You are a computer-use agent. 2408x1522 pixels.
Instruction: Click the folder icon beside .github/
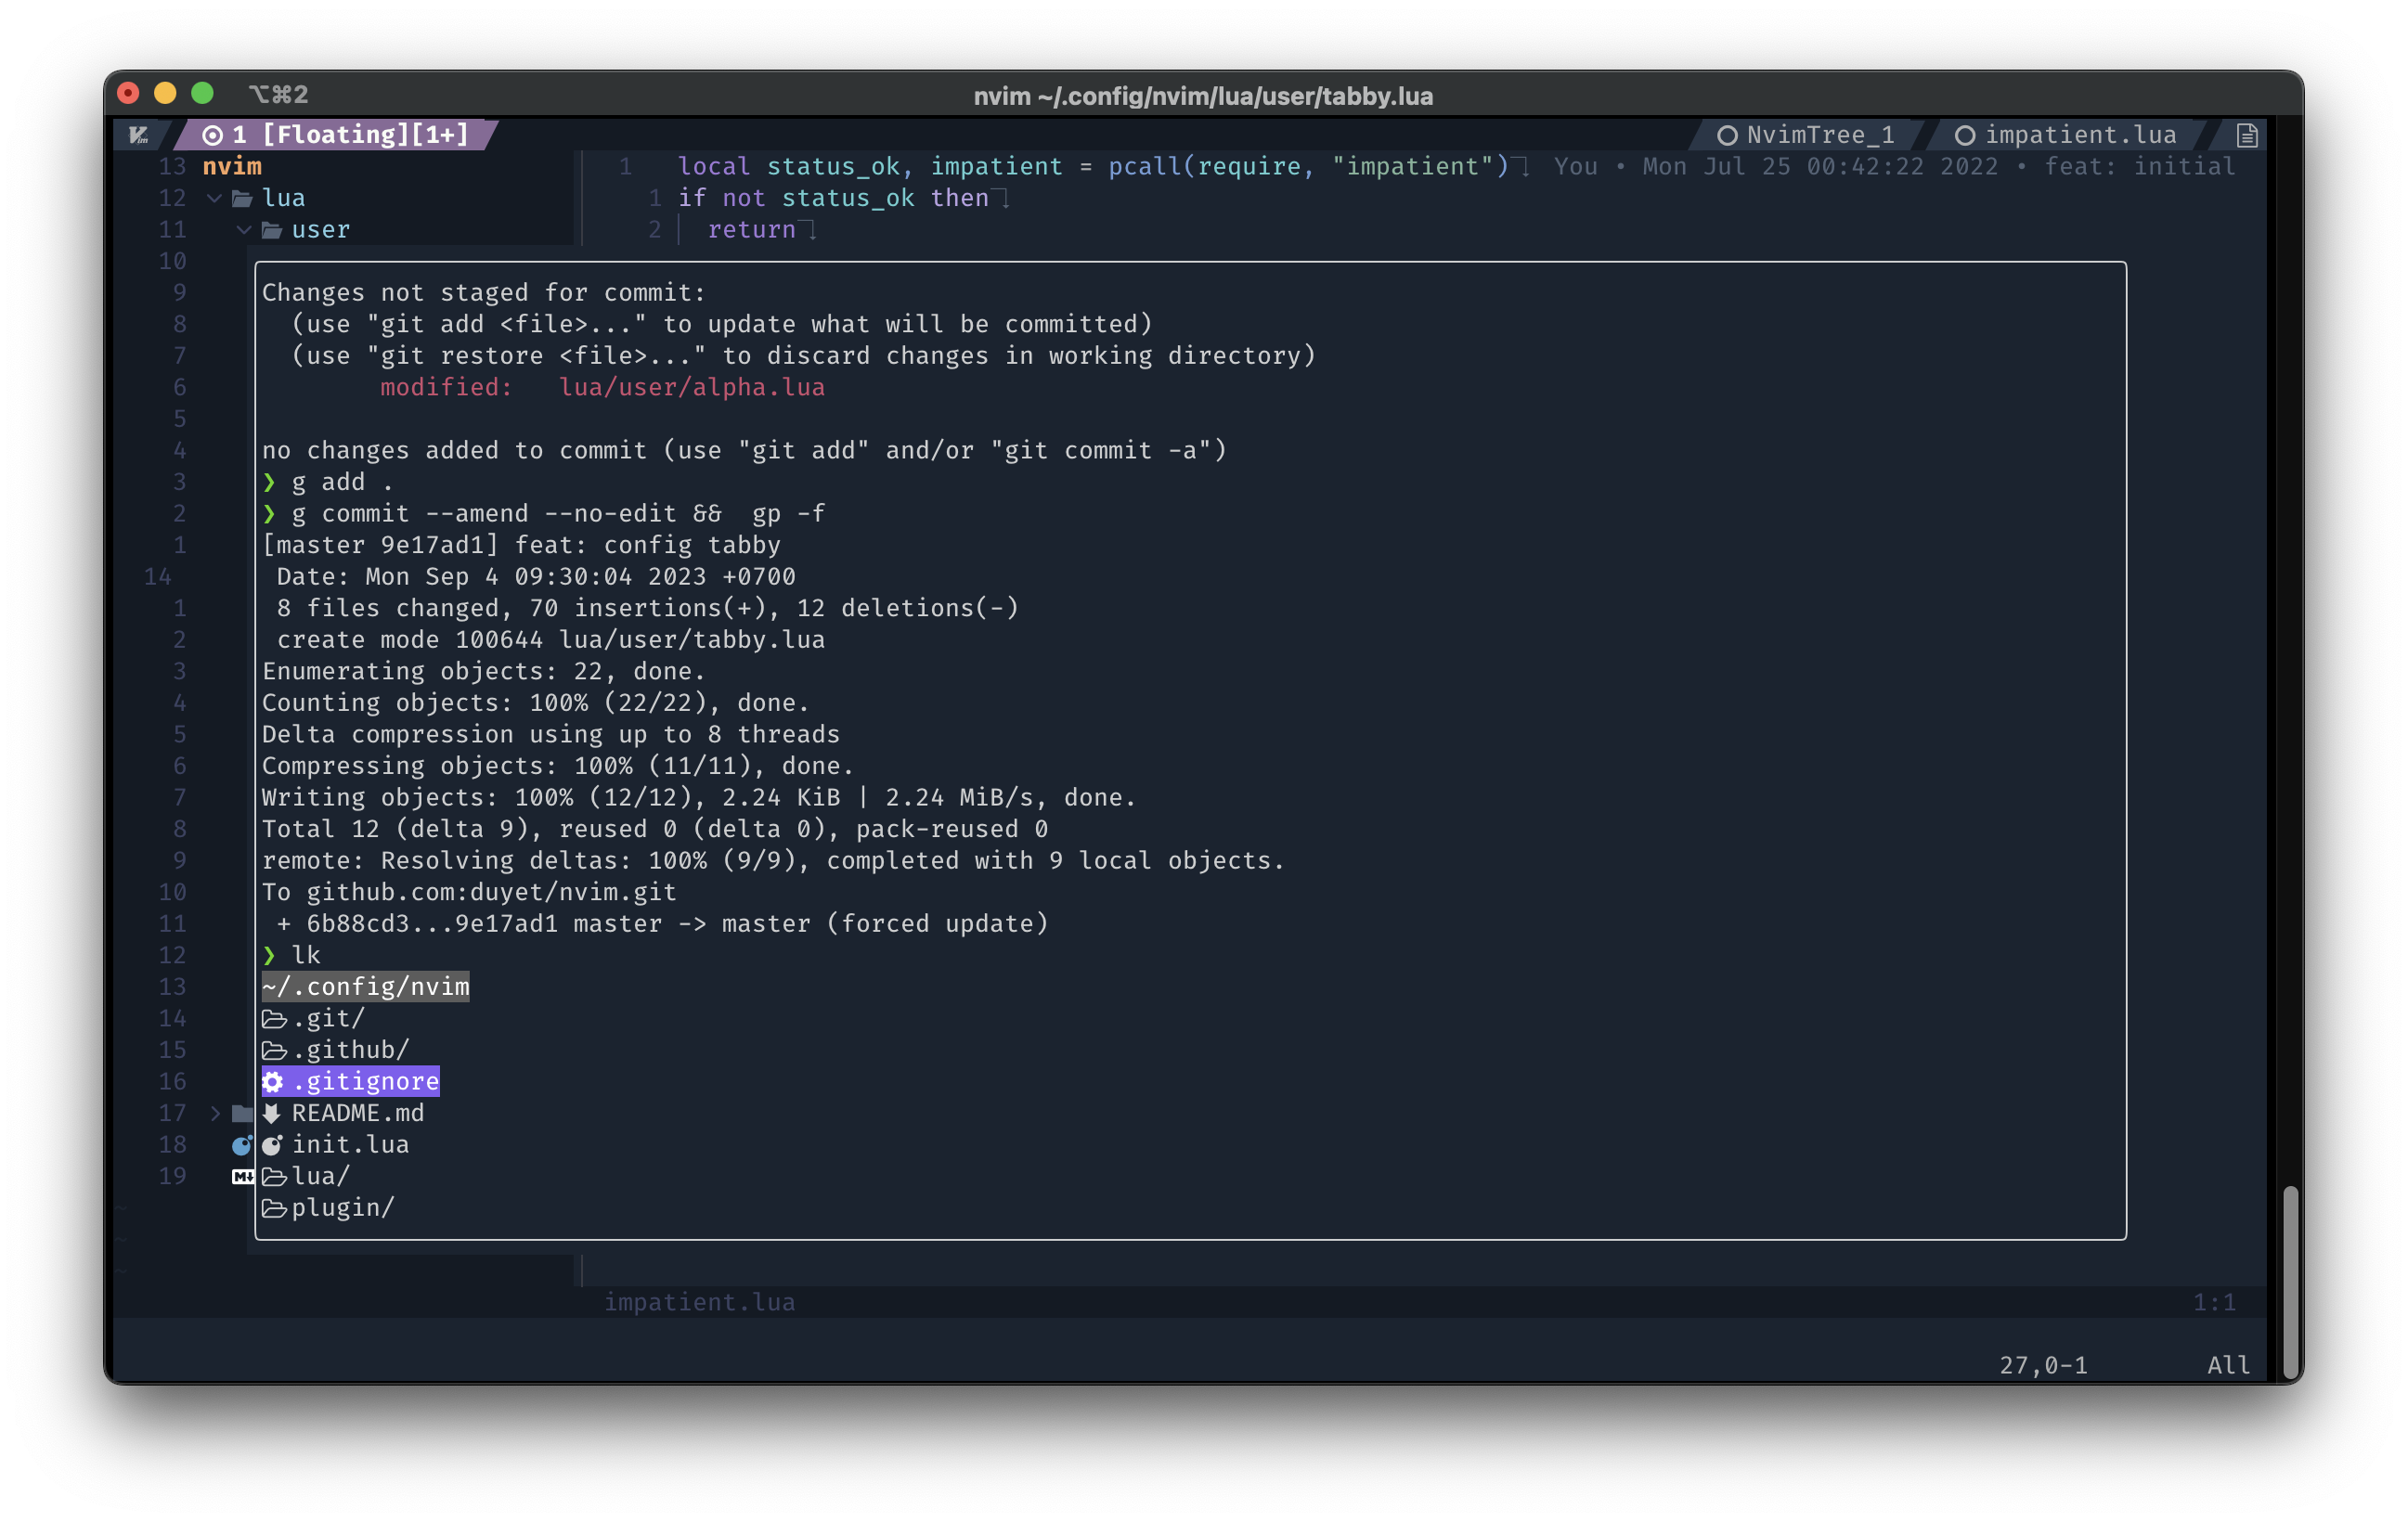click(x=274, y=1050)
